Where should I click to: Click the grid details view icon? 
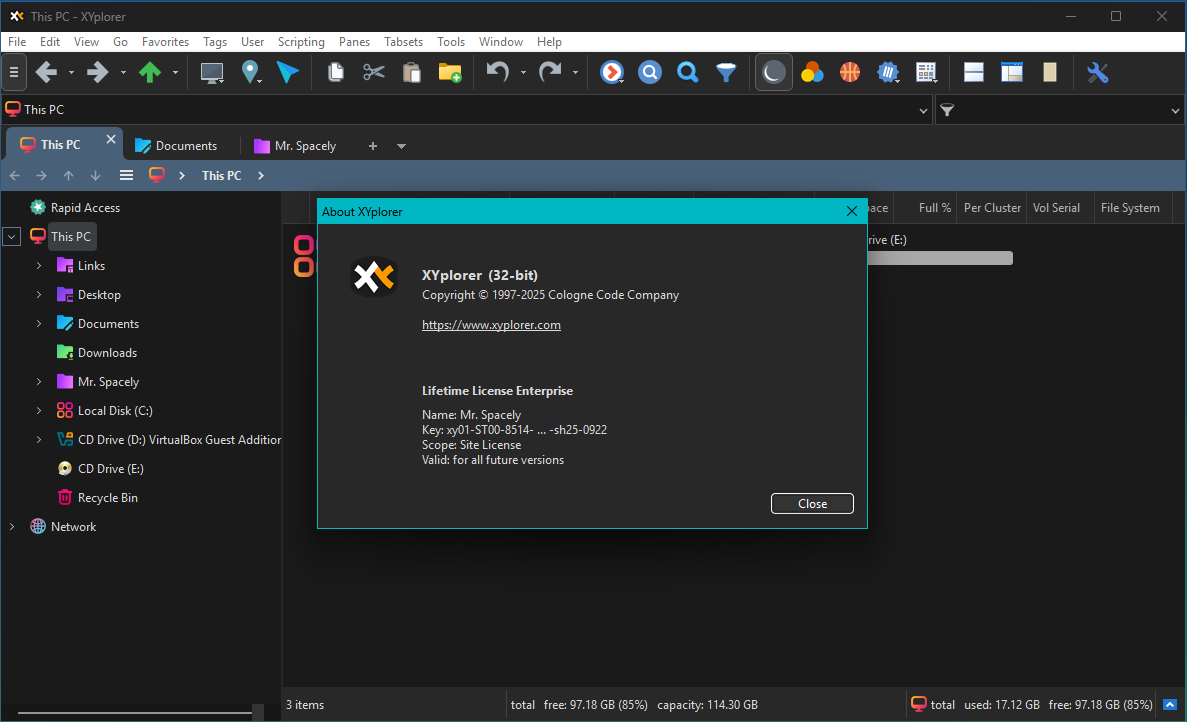pyautogui.click(x=926, y=73)
